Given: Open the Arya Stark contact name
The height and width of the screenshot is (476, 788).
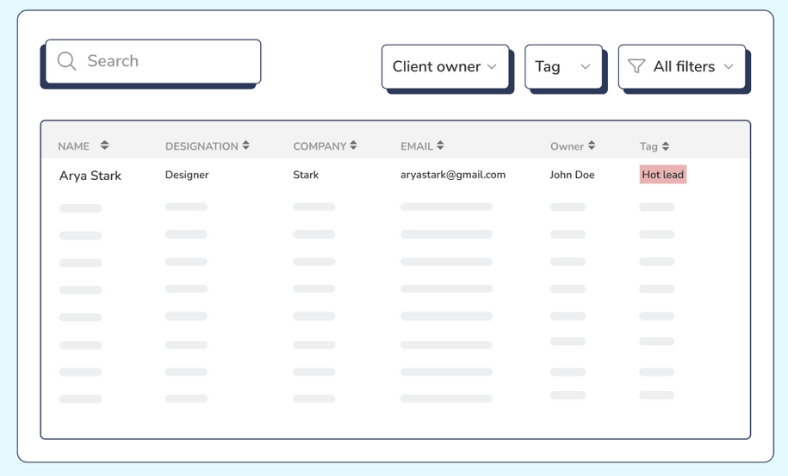Looking at the screenshot, I should pos(90,175).
